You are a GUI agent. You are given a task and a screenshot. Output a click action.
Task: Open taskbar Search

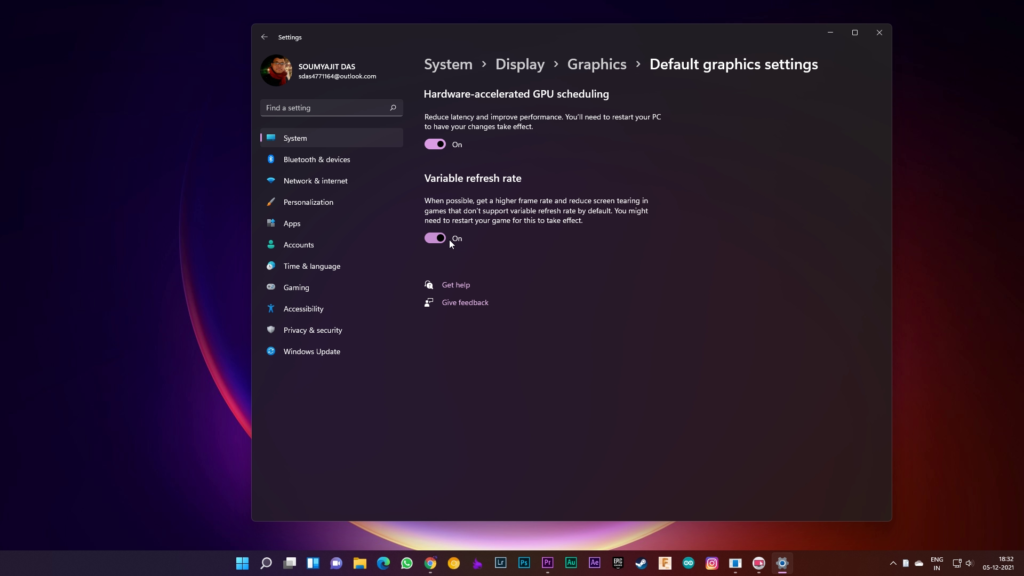(266, 563)
